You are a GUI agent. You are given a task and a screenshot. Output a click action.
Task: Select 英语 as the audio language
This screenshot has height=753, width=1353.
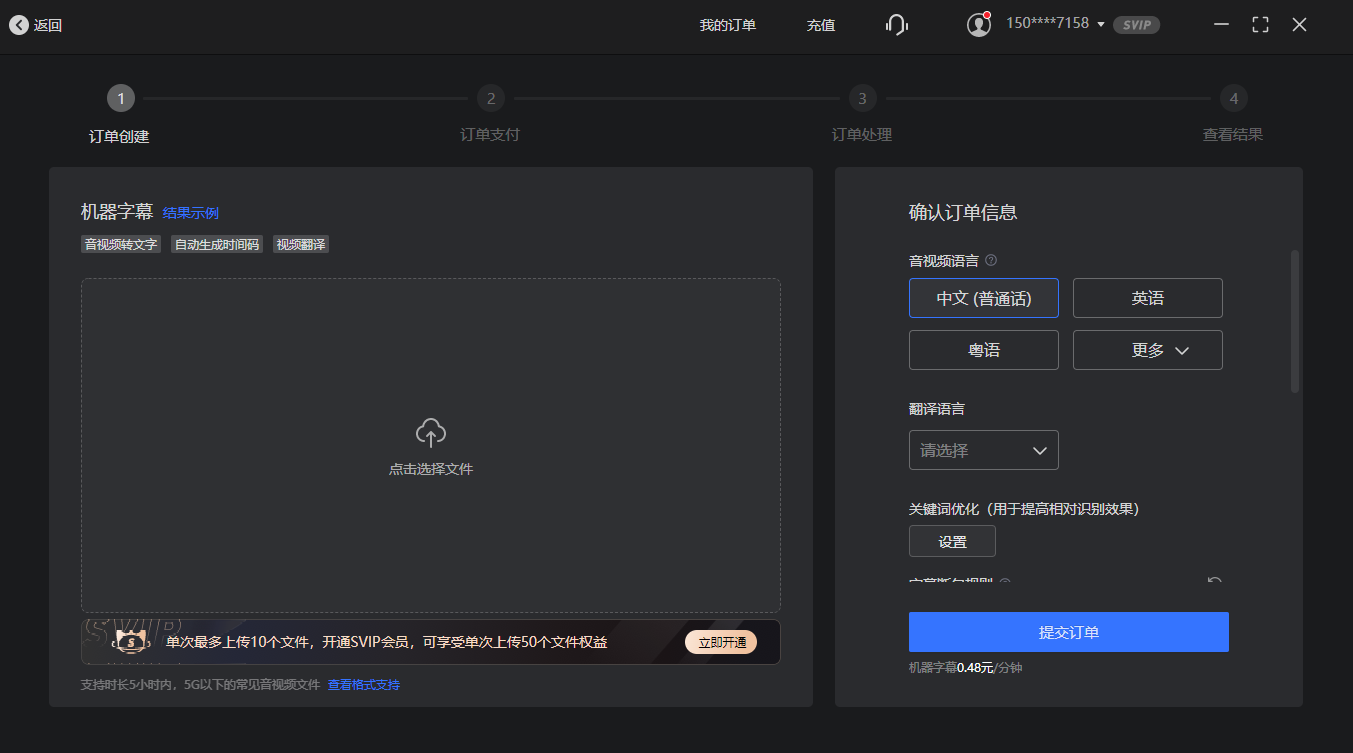pyautogui.click(x=1147, y=298)
